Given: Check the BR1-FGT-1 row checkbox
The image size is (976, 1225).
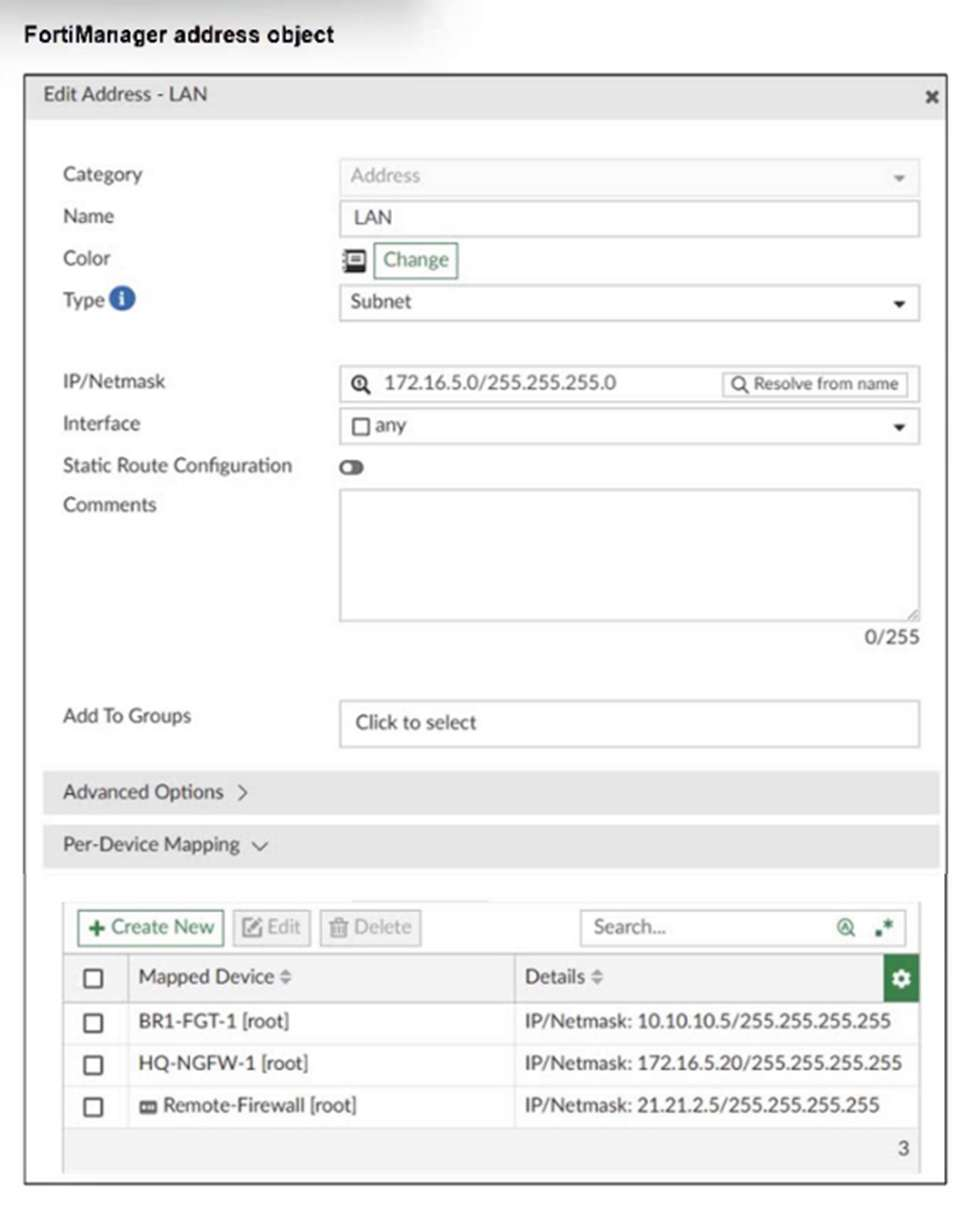Looking at the screenshot, I should click(93, 1023).
